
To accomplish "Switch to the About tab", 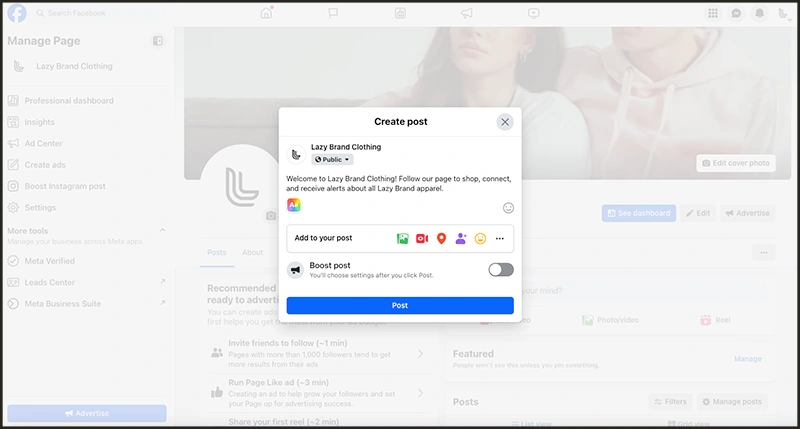I will click(252, 253).
